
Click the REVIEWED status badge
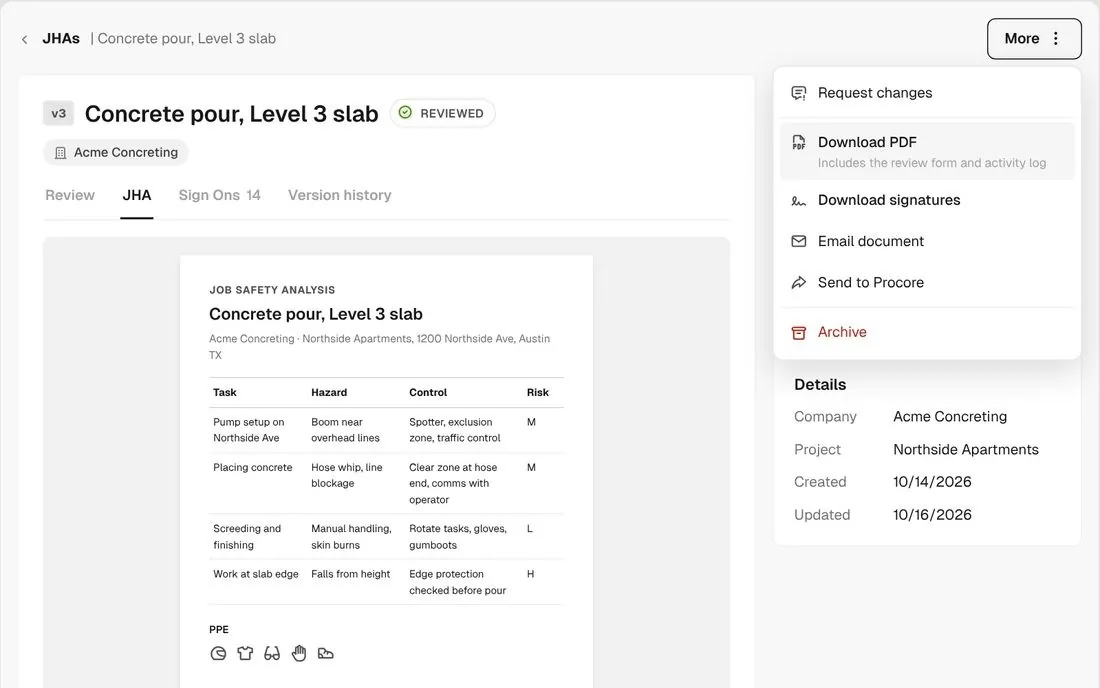(442, 113)
